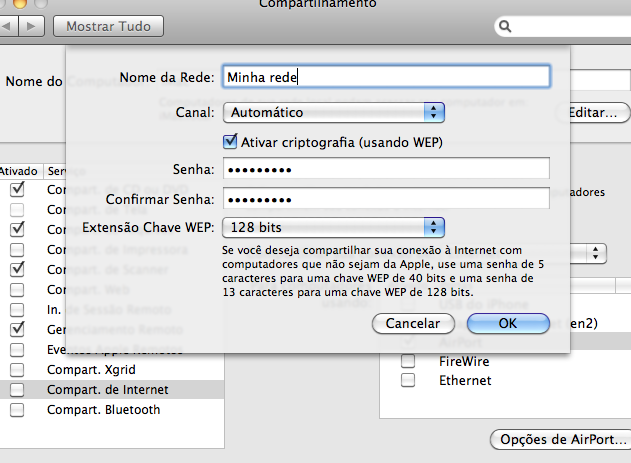Enable the Compart. Xgrid service checkbox
Image resolution: width=631 pixels, height=463 pixels.
click(x=17, y=369)
